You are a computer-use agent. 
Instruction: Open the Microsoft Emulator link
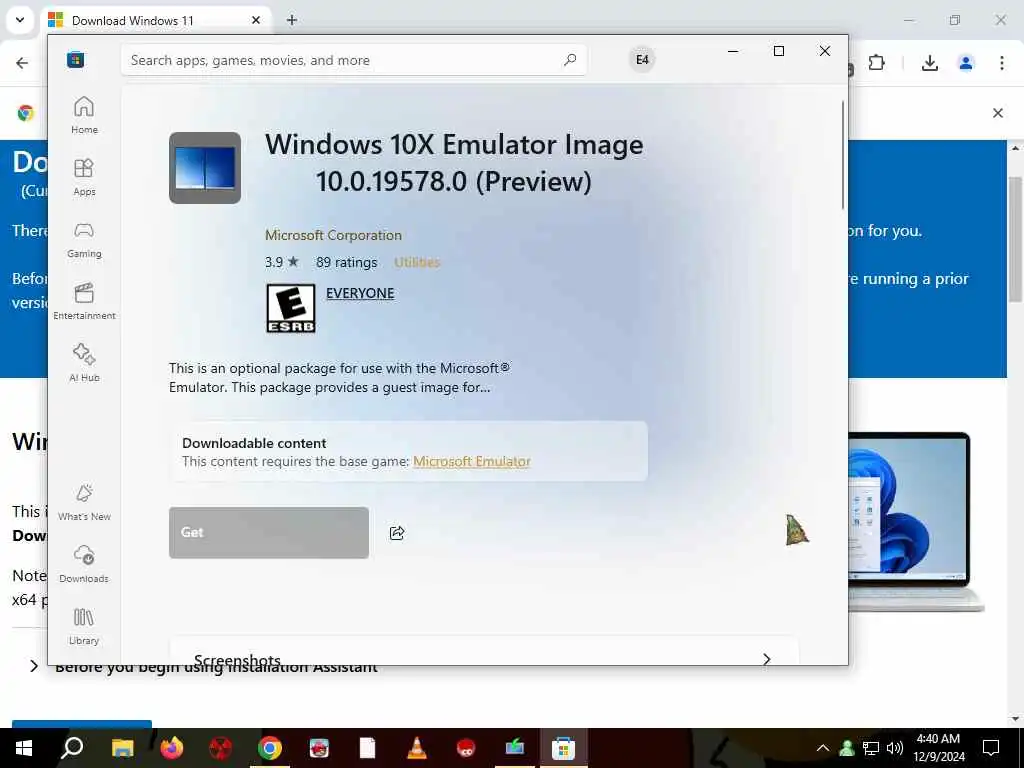coord(472,461)
